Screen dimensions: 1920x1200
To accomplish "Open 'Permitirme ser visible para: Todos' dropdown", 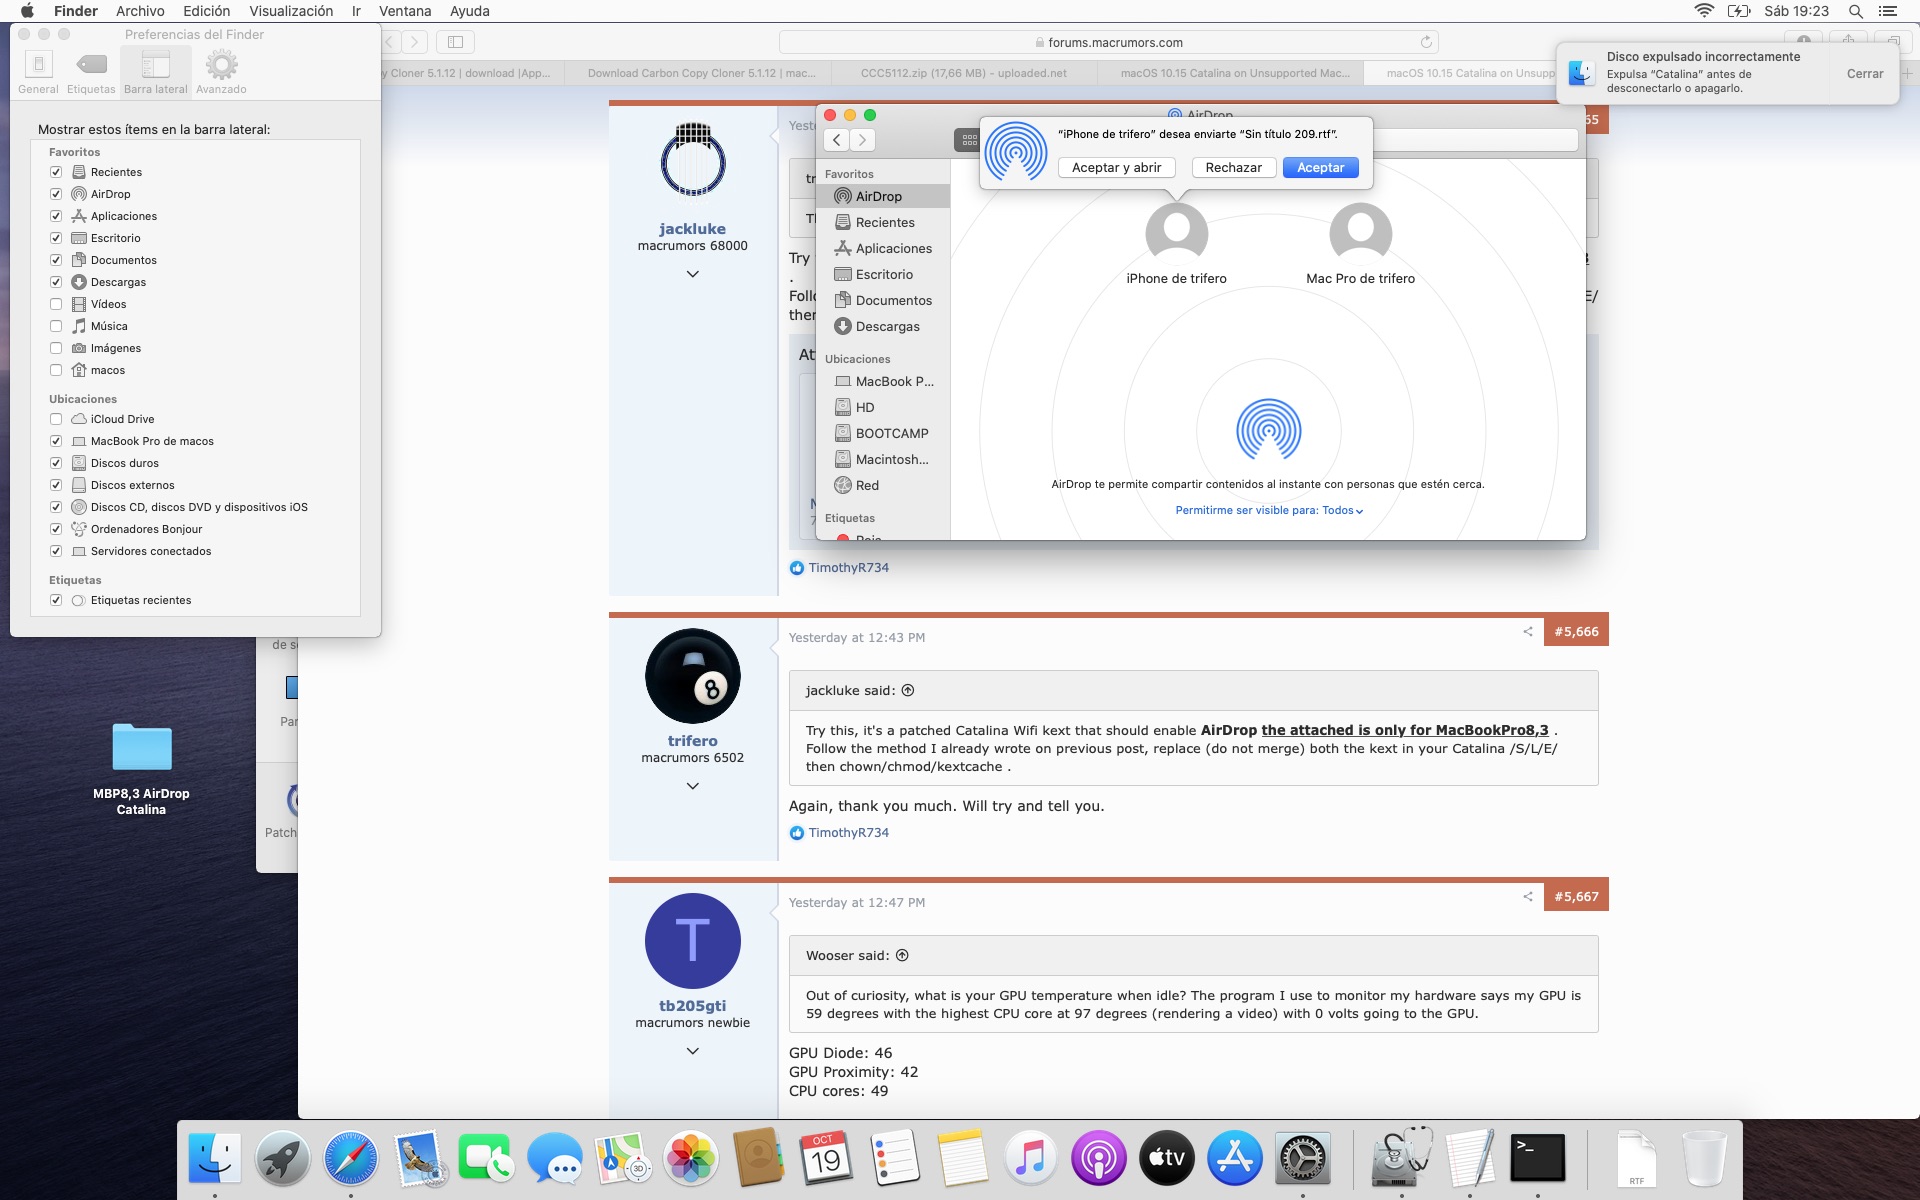I will 1269,510.
